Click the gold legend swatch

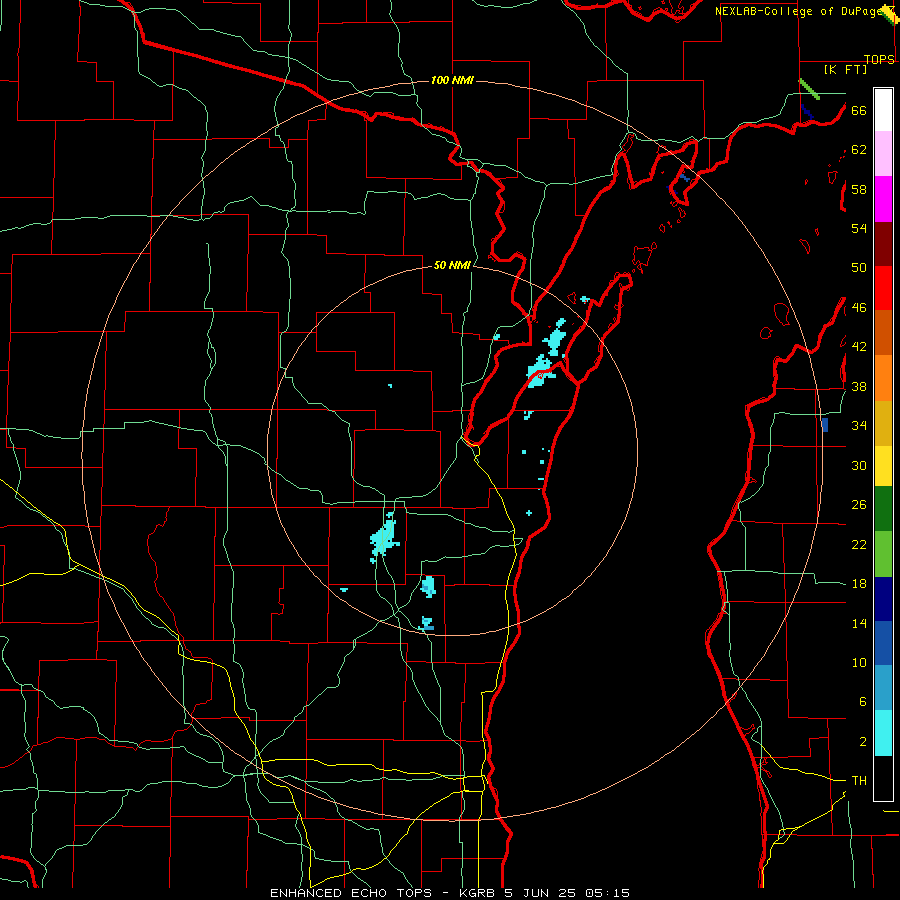(x=883, y=423)
